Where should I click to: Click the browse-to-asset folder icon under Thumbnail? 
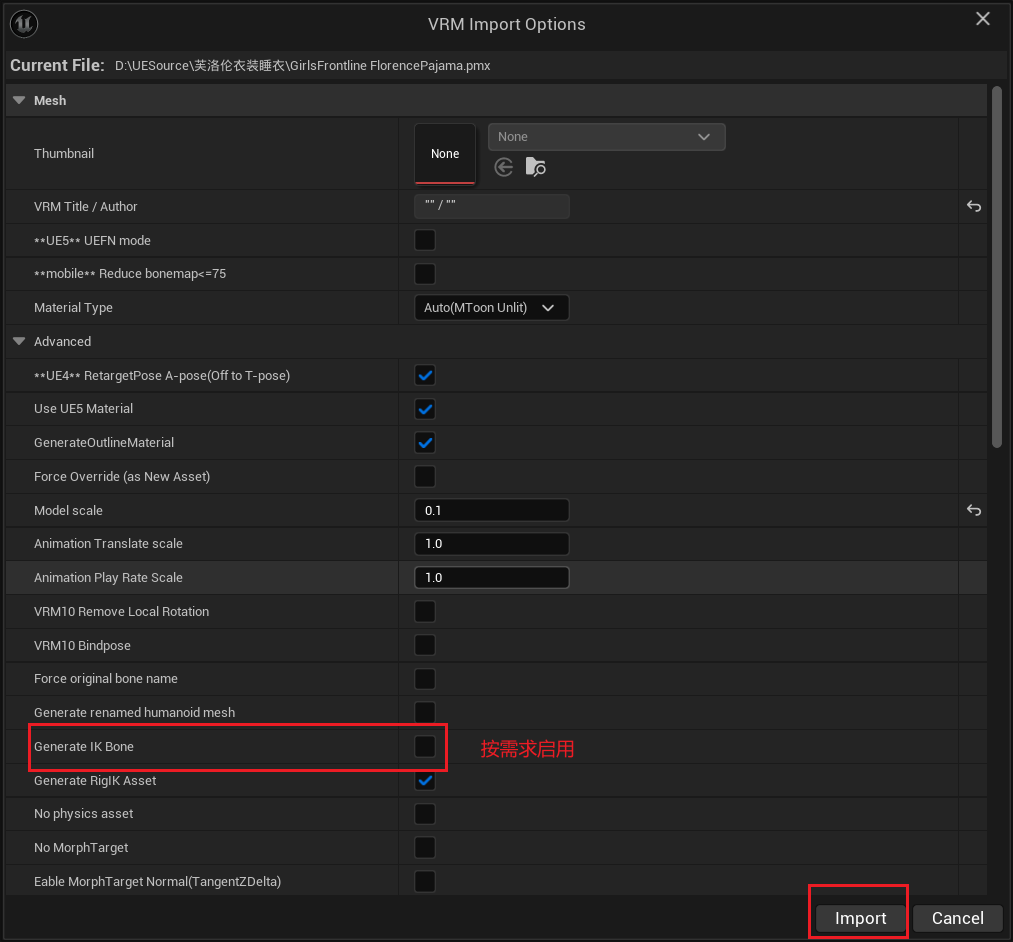click(x=536, y=167)
